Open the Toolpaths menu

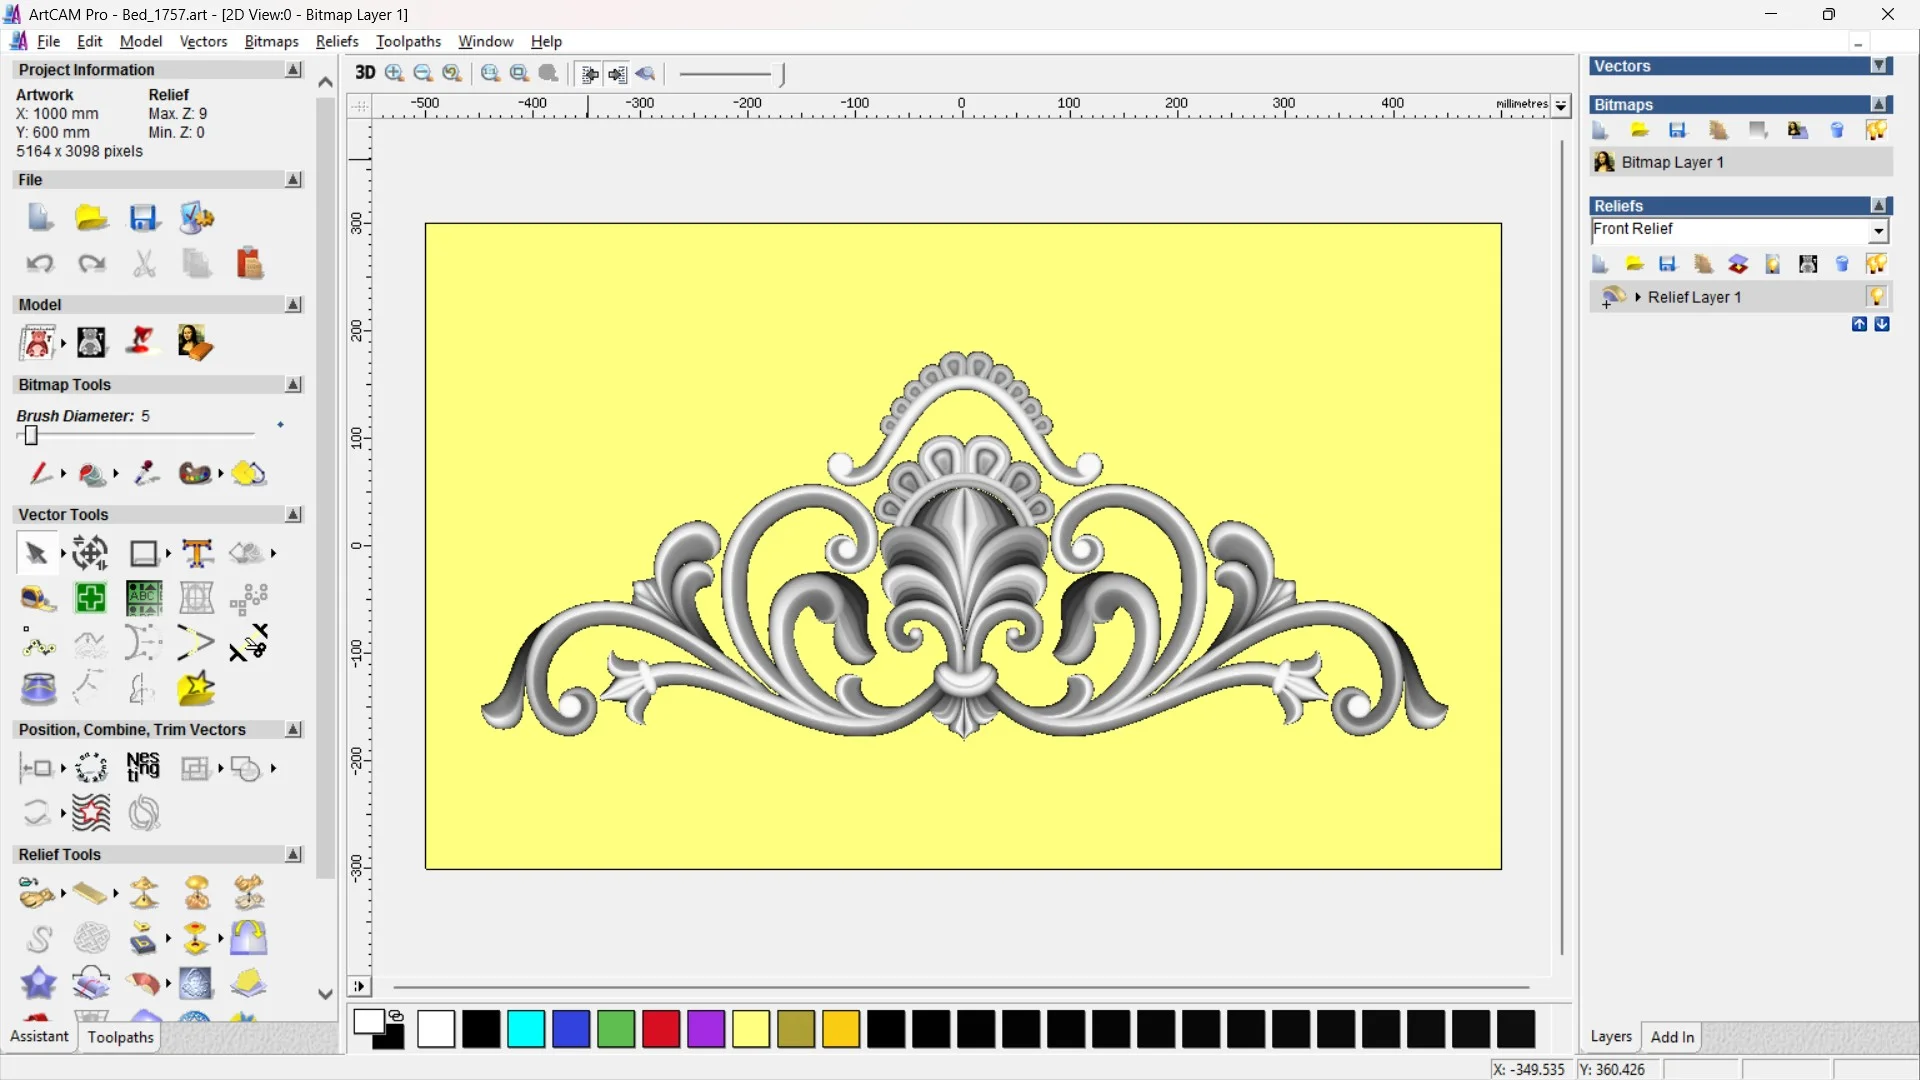(408, 41)
